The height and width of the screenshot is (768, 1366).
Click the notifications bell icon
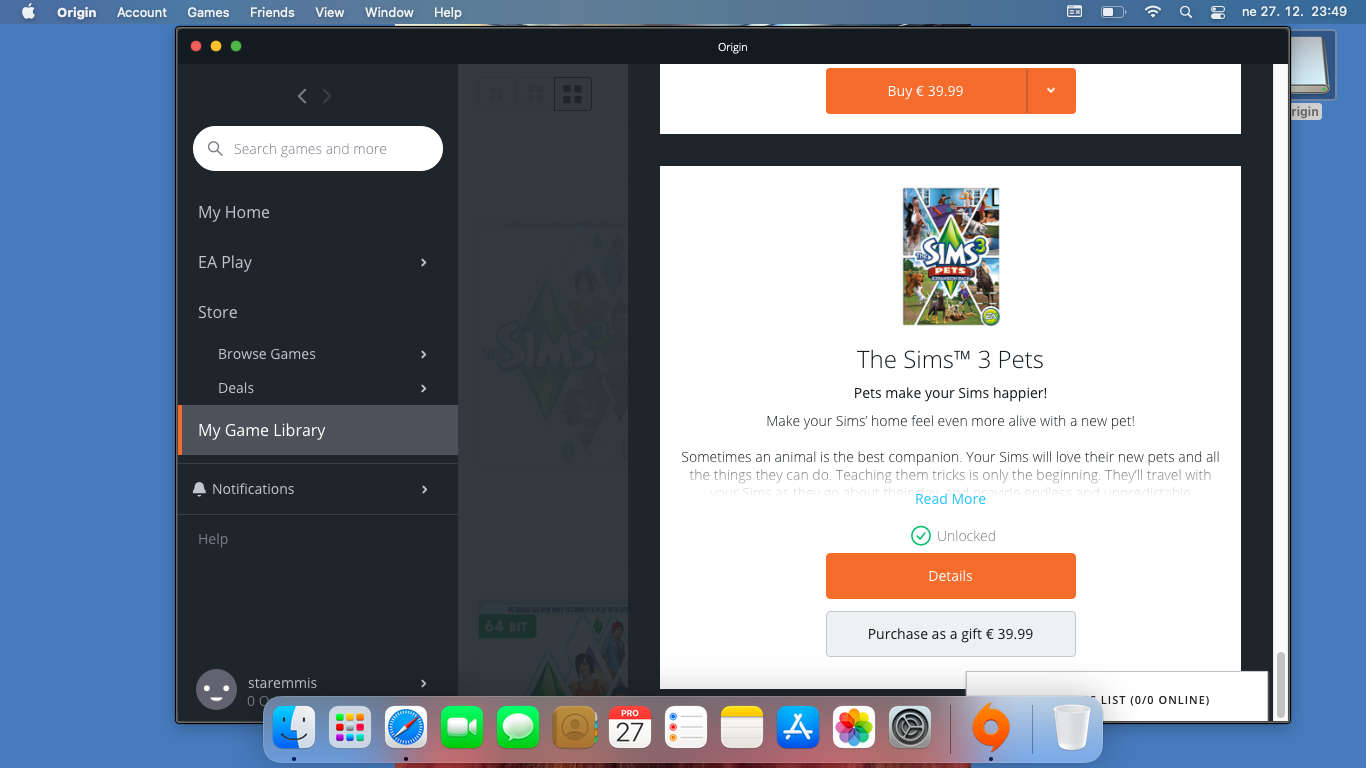(x=199, y=489)
